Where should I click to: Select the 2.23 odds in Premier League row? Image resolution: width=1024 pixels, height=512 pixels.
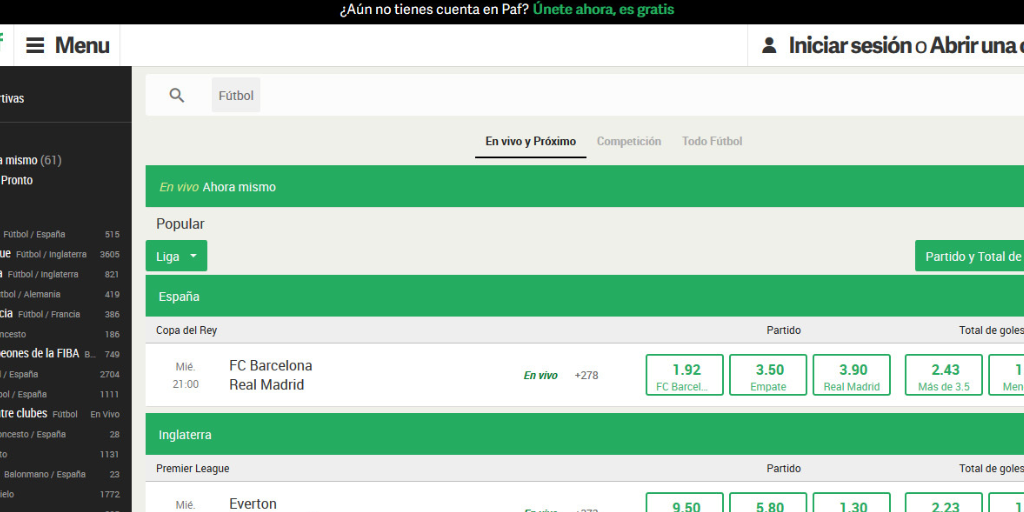point(944,503)
